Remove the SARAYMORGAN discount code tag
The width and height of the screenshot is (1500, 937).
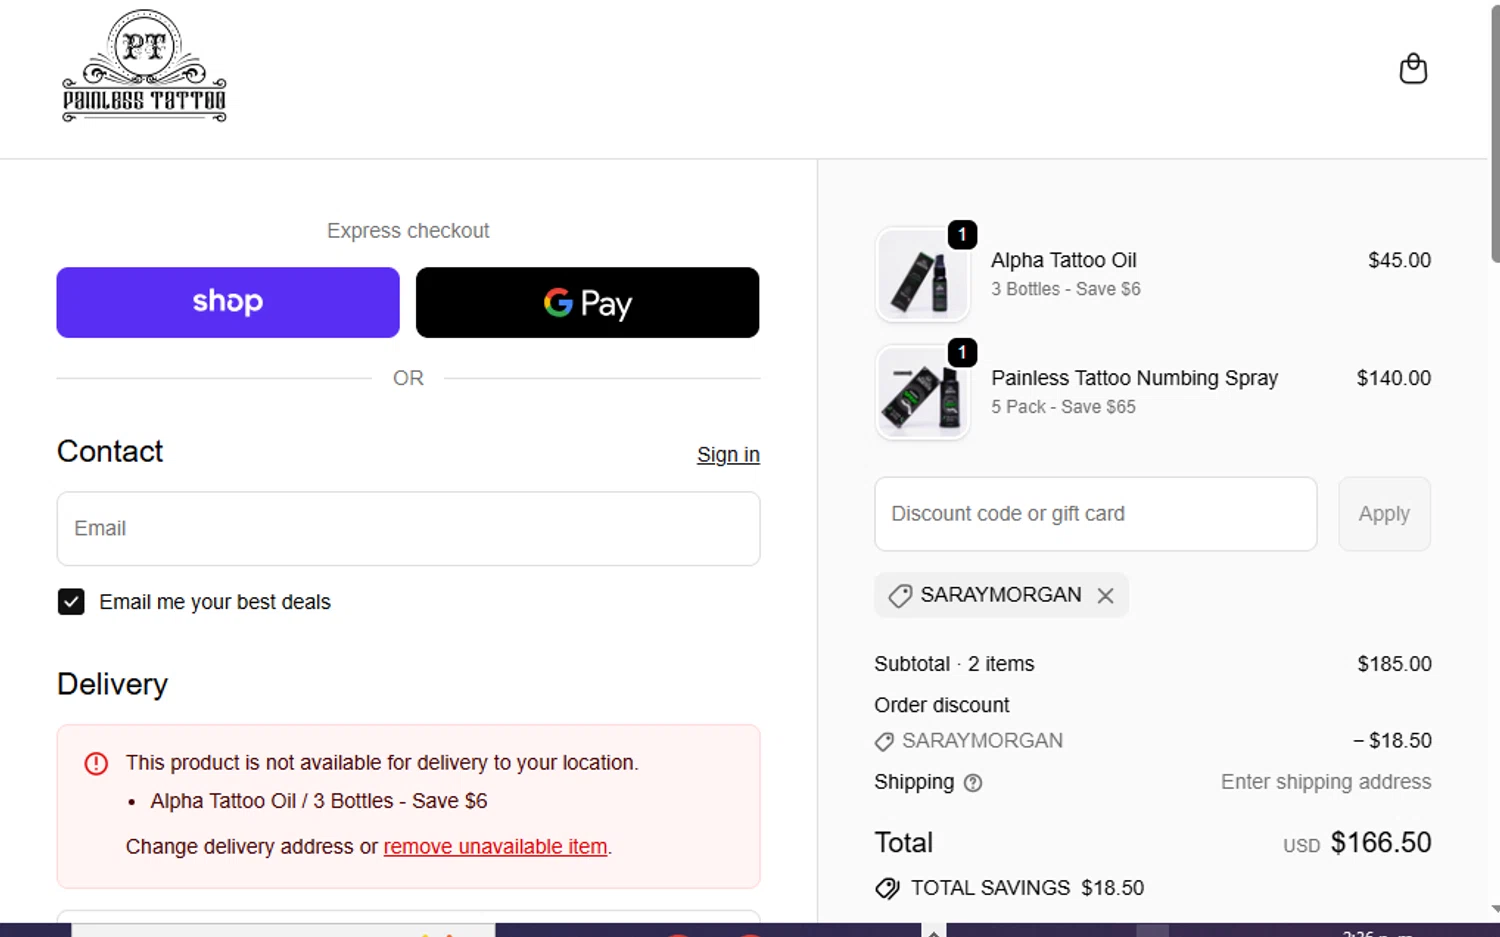(x=1105, y=595)
